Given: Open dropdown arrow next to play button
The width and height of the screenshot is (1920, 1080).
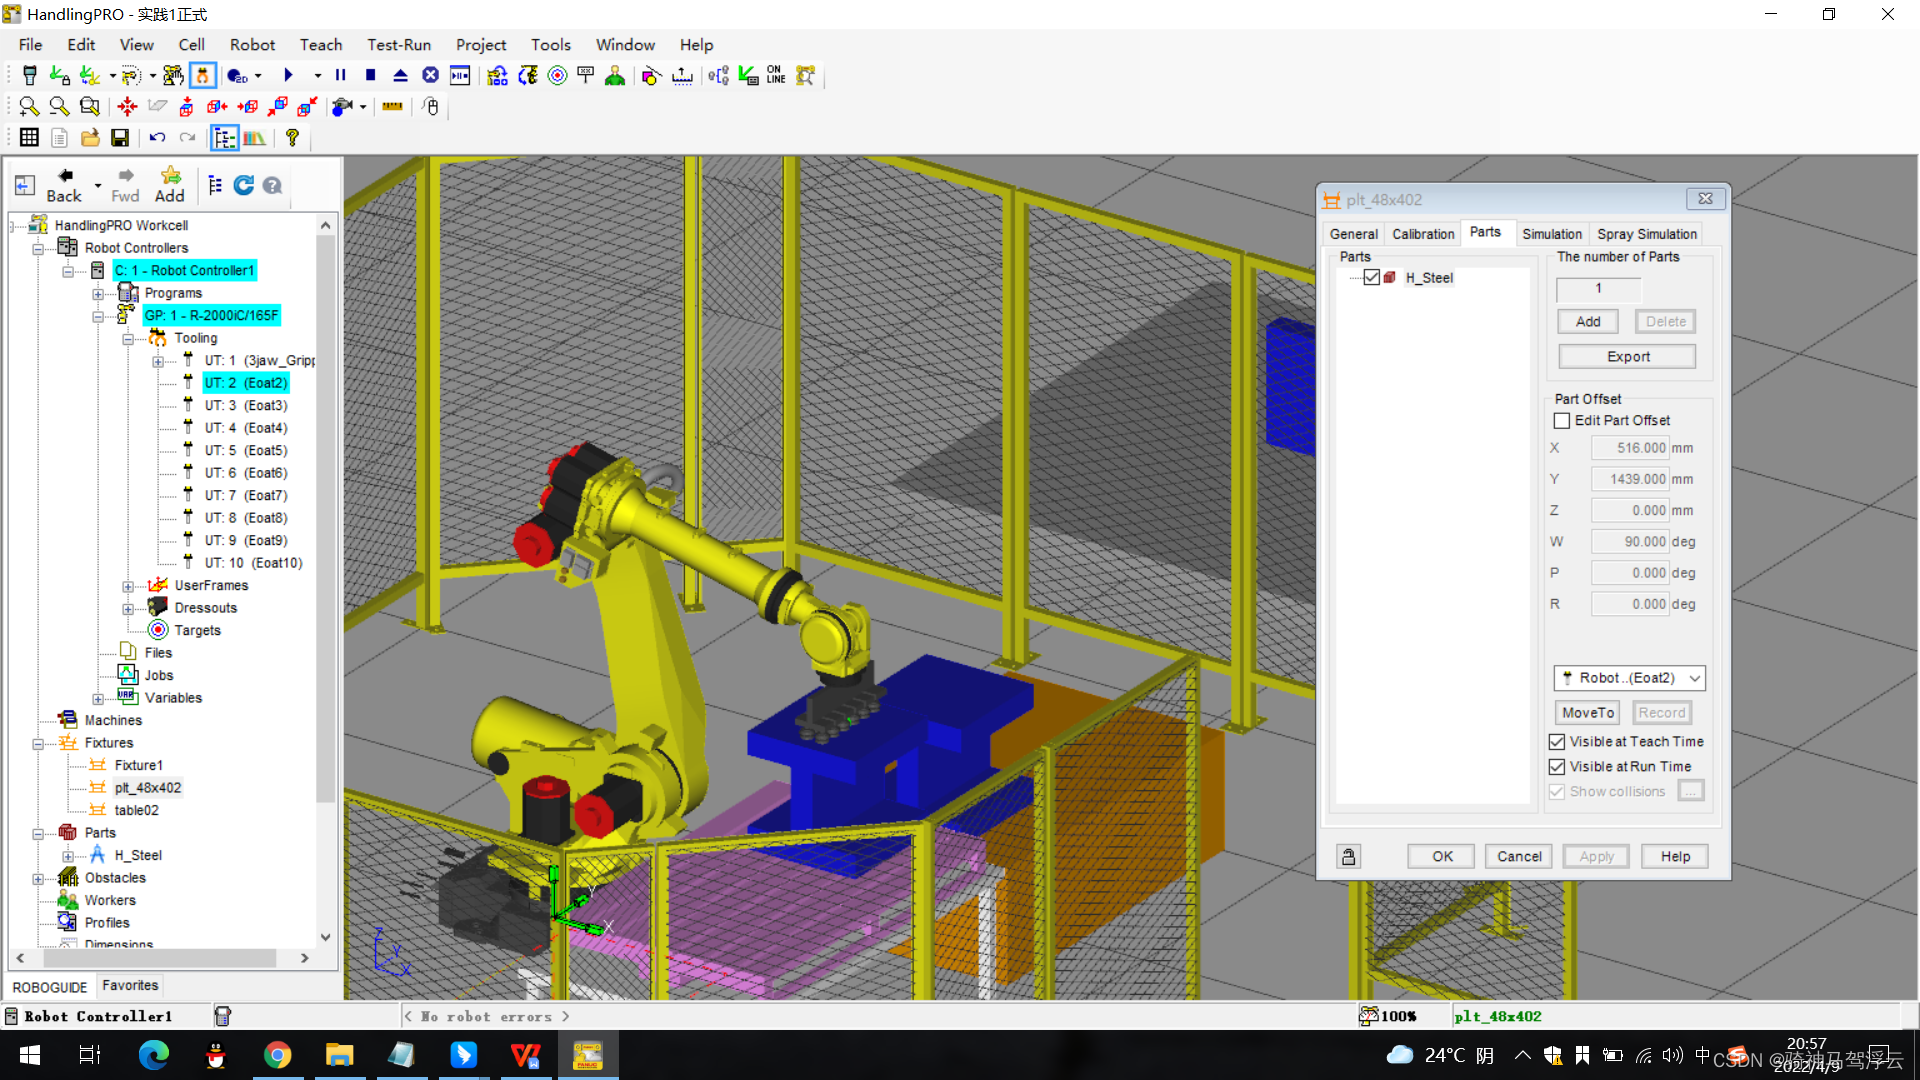Looking at the screenshot, I should 317,76.
